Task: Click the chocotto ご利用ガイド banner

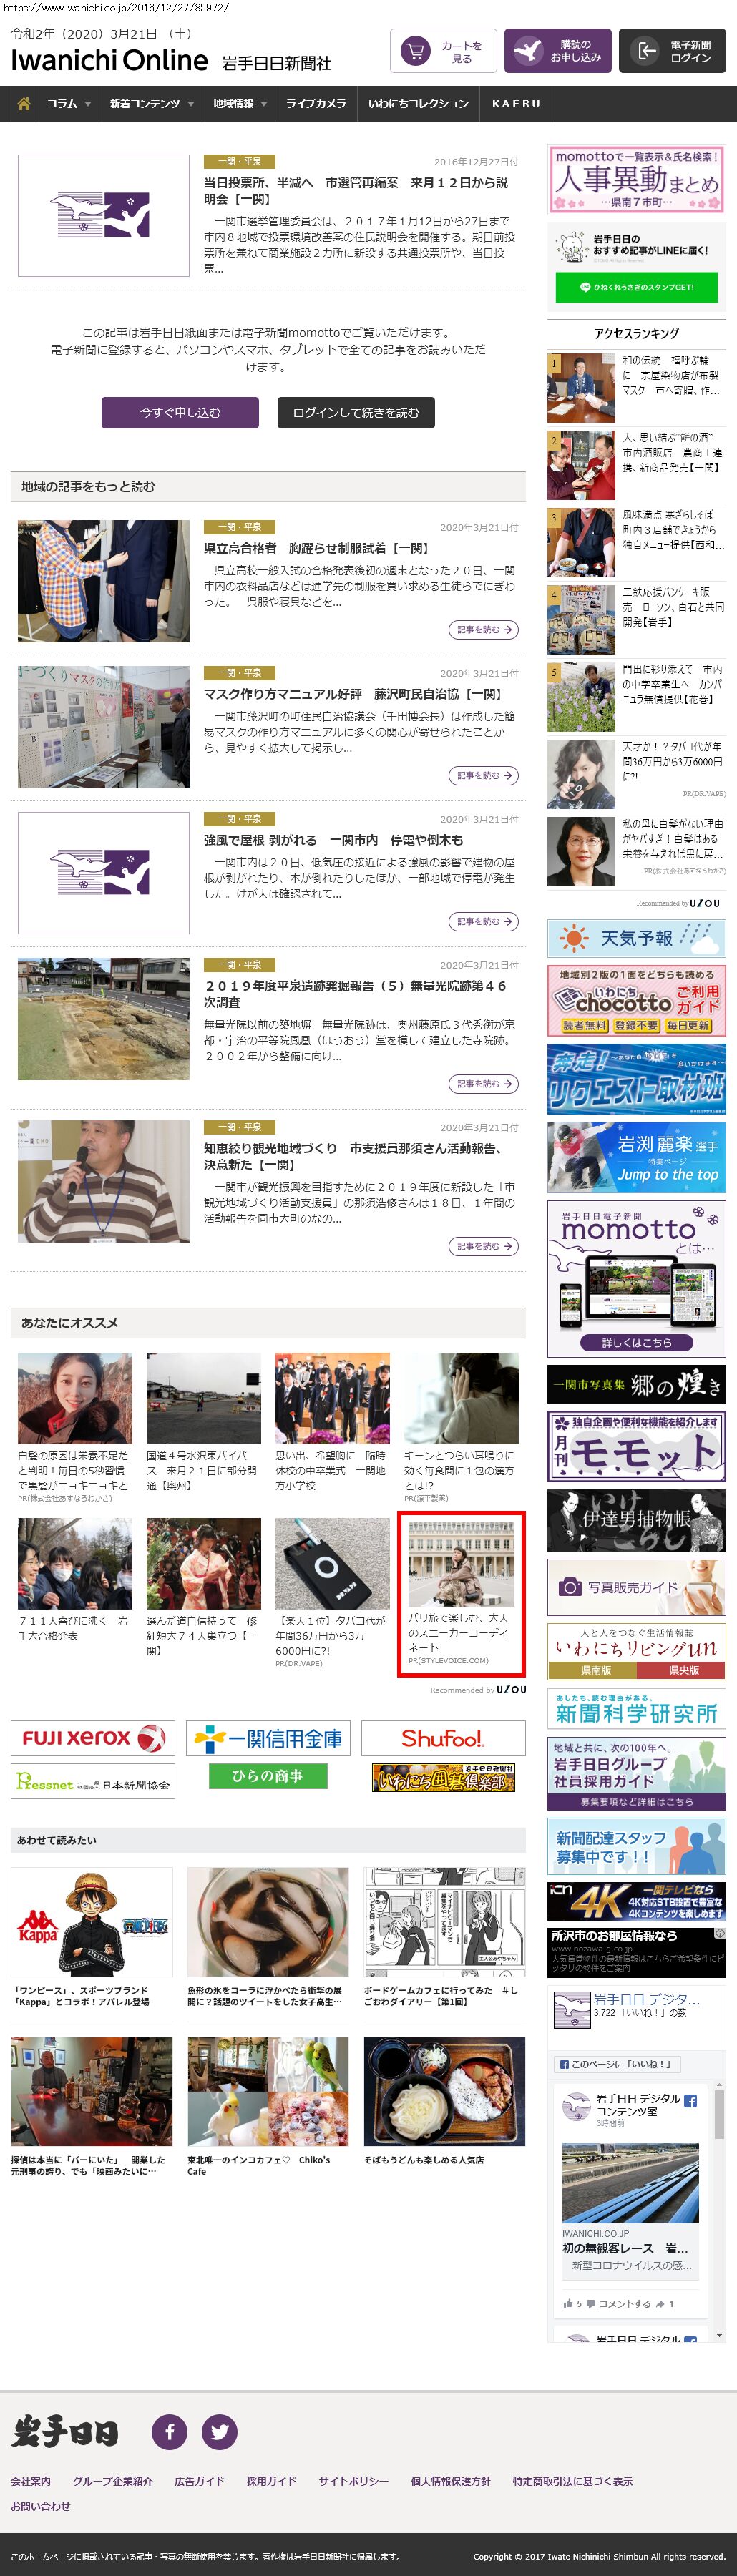Action: (636, 1000)
